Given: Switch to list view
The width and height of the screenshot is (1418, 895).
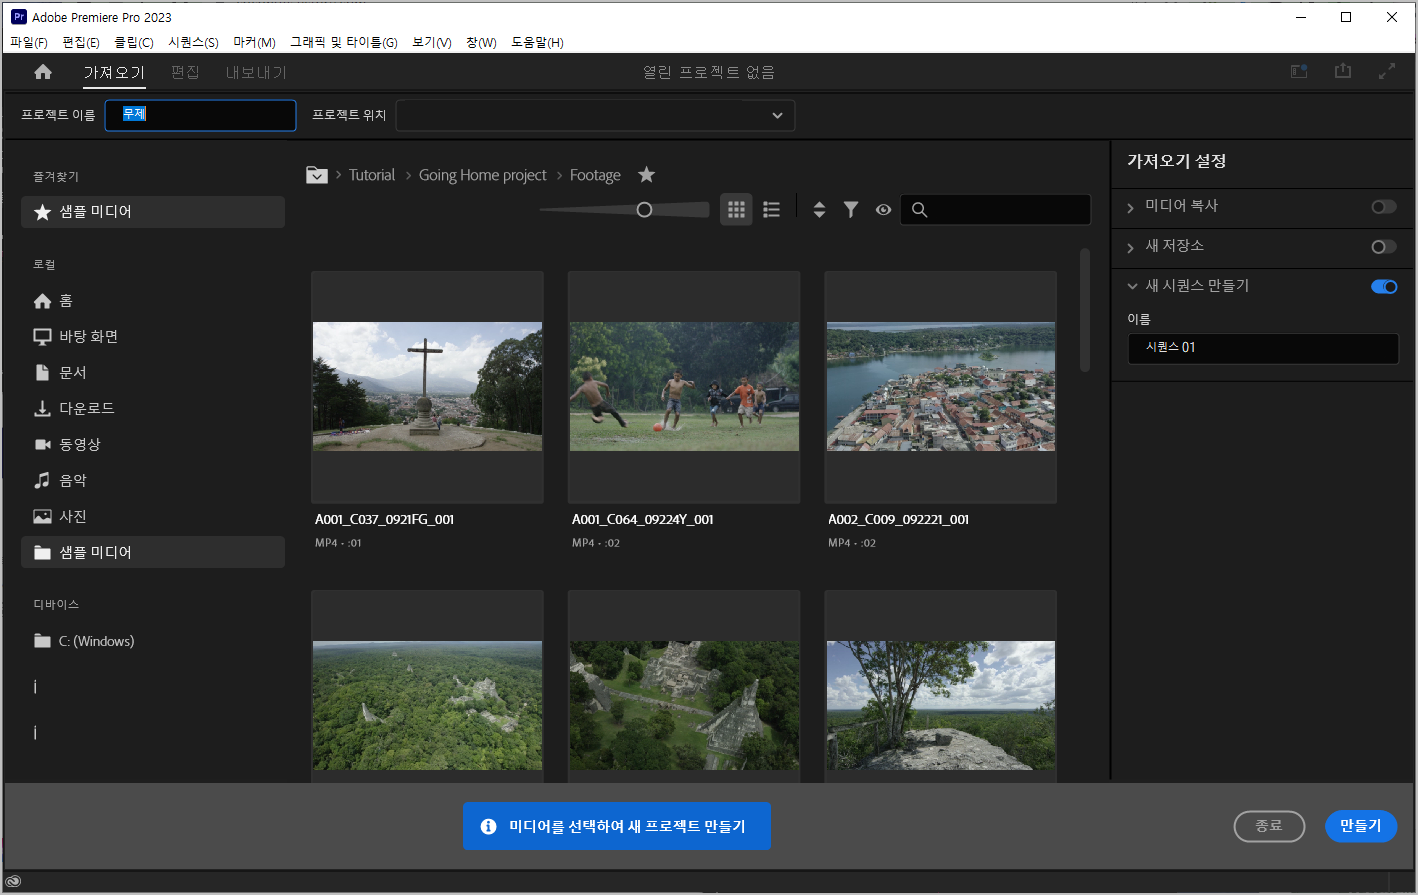Looking at the screenshot, I should [771, 210].
